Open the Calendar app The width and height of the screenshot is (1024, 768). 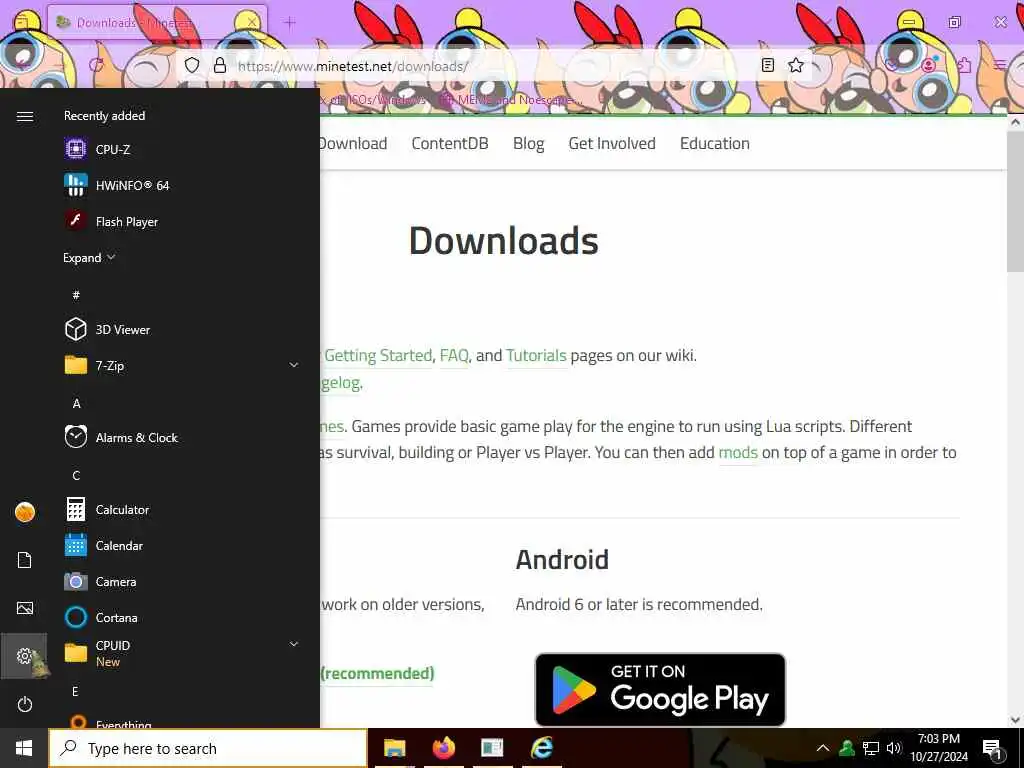click(183, 545)
